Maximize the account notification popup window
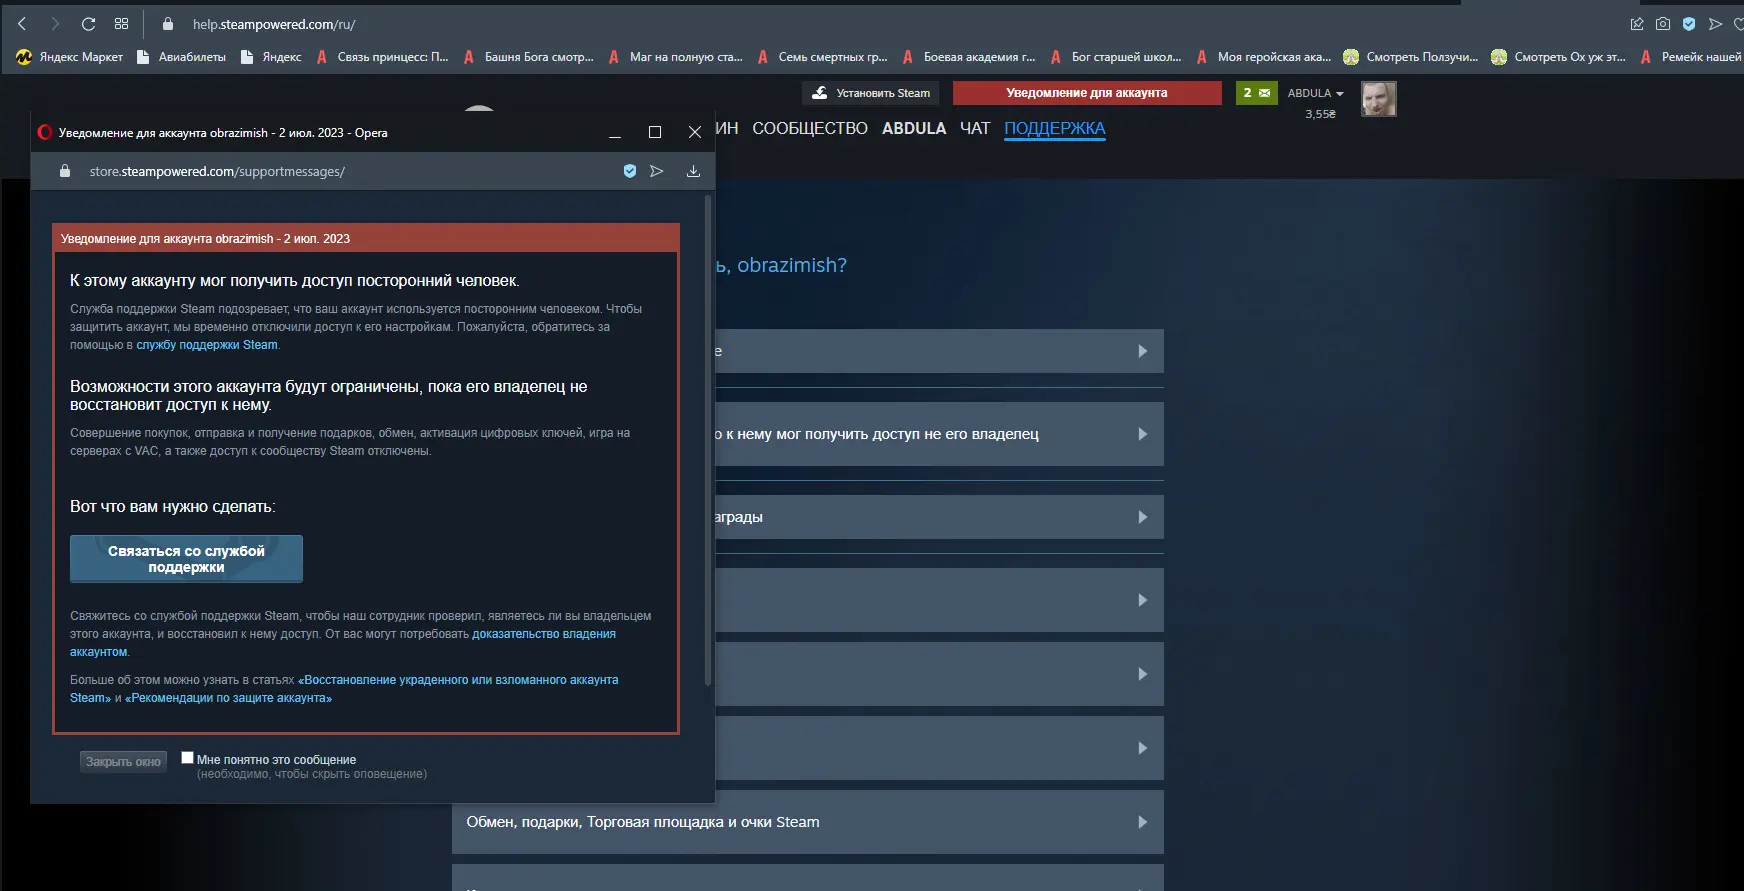Viewport: 1744px width, 891px height. point(655,132)
